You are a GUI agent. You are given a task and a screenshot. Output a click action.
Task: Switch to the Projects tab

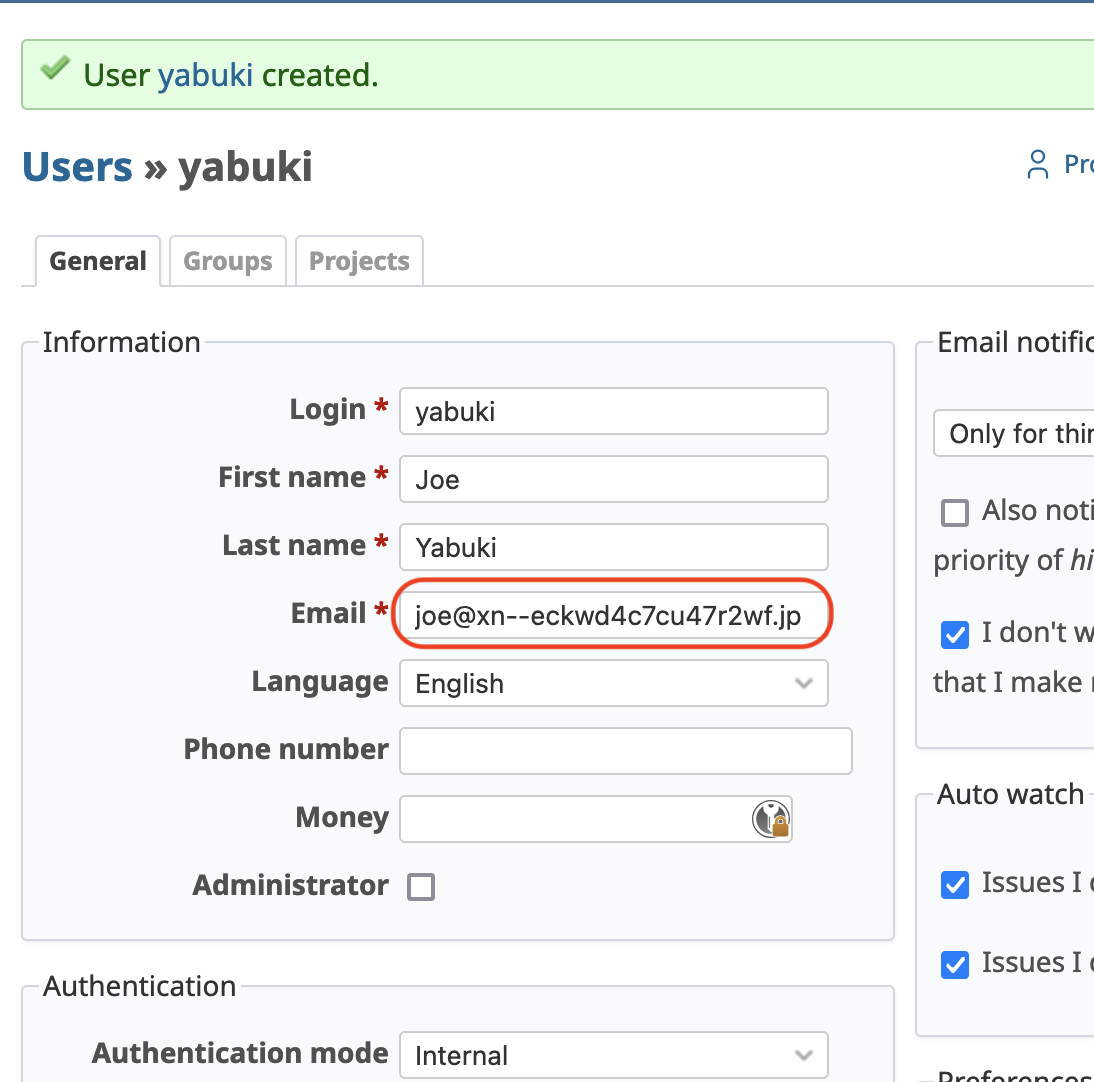tap(359, 261)
